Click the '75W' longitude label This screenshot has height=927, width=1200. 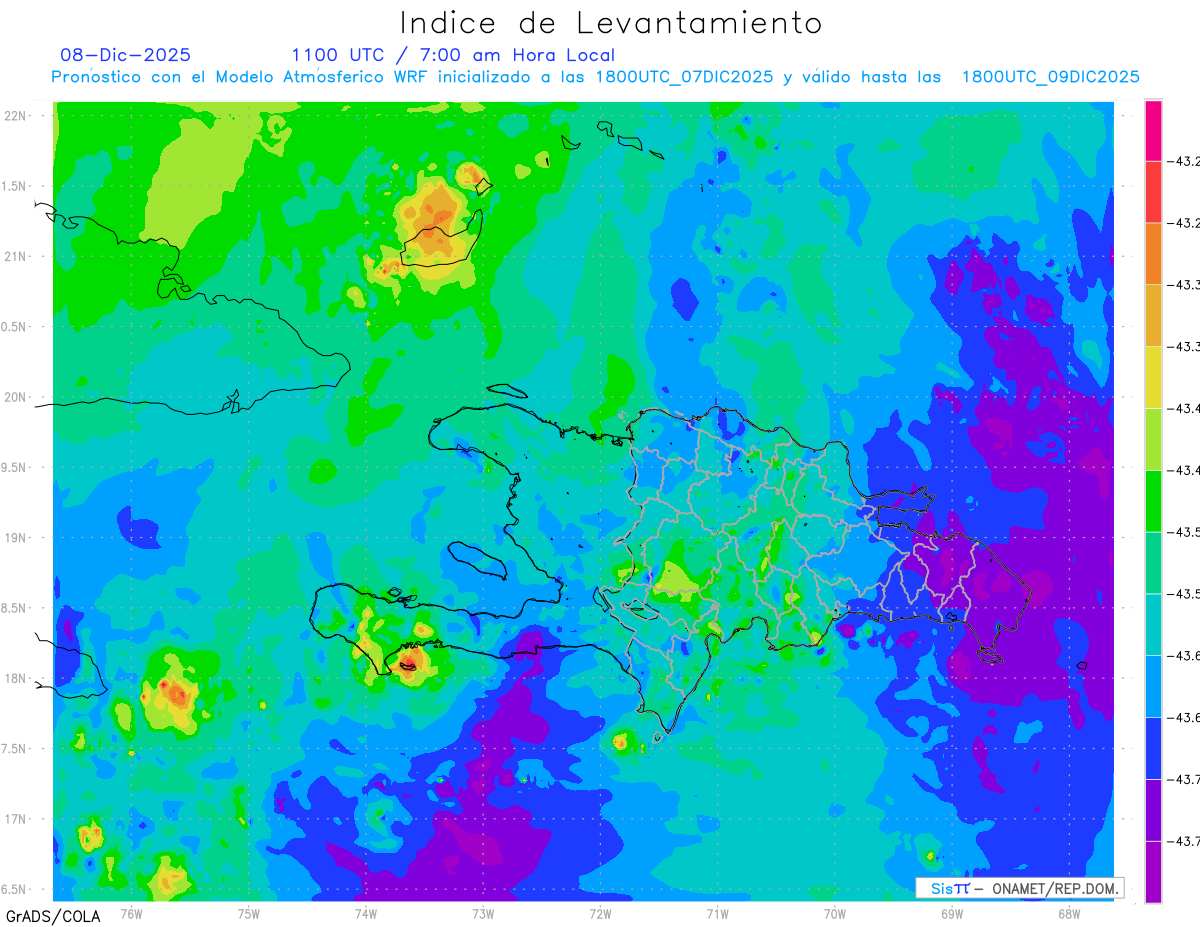tap(249, 913)
